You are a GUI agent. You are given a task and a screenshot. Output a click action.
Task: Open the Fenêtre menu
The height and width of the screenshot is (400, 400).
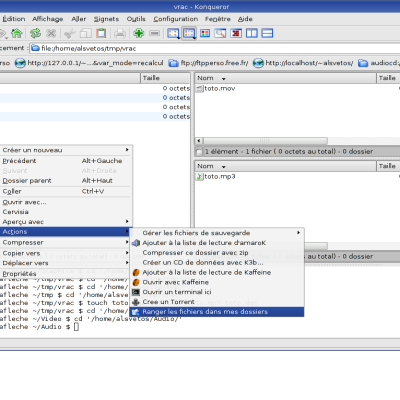point(218,19)
